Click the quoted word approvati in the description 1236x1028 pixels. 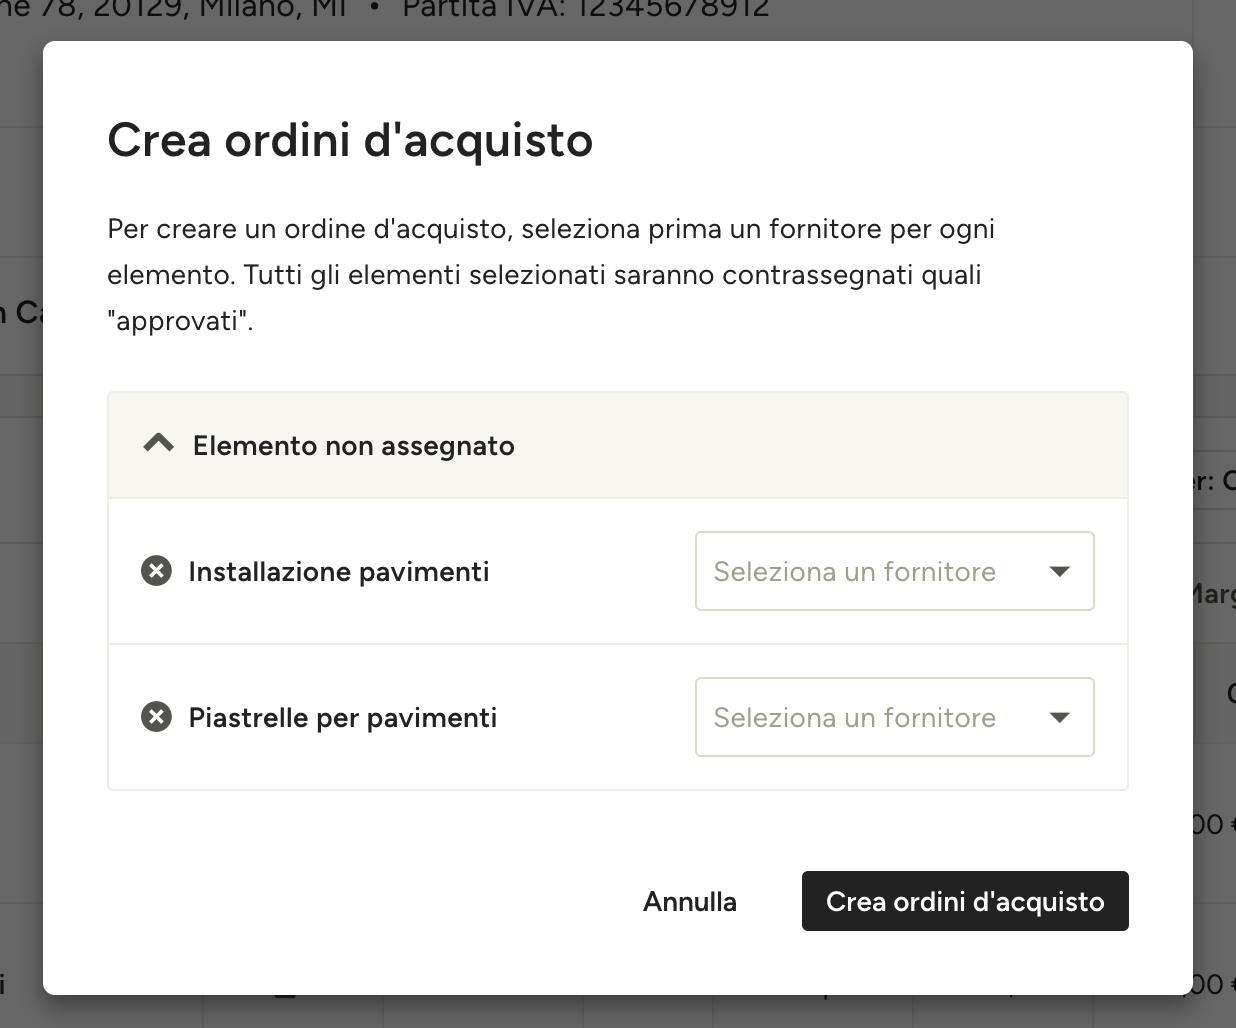click(x=177, y=321)
